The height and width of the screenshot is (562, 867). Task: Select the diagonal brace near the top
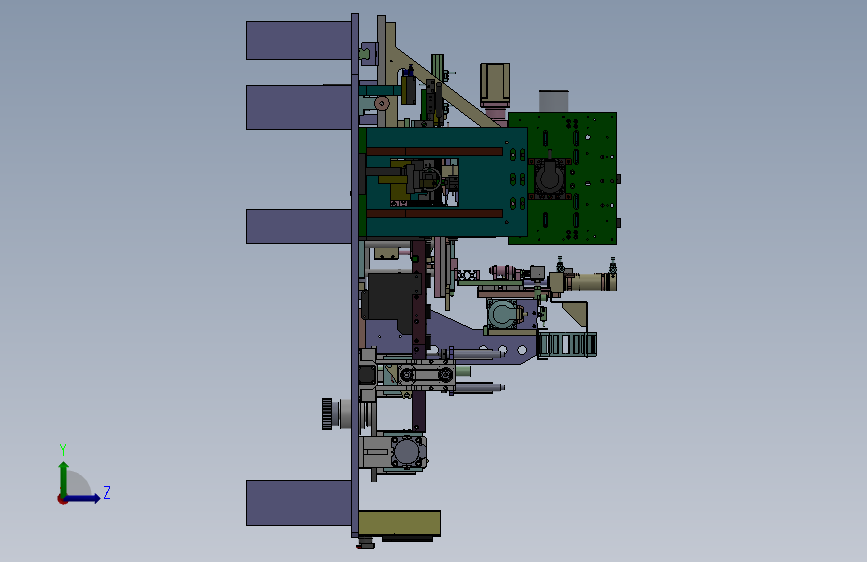[x=448, y=89]
